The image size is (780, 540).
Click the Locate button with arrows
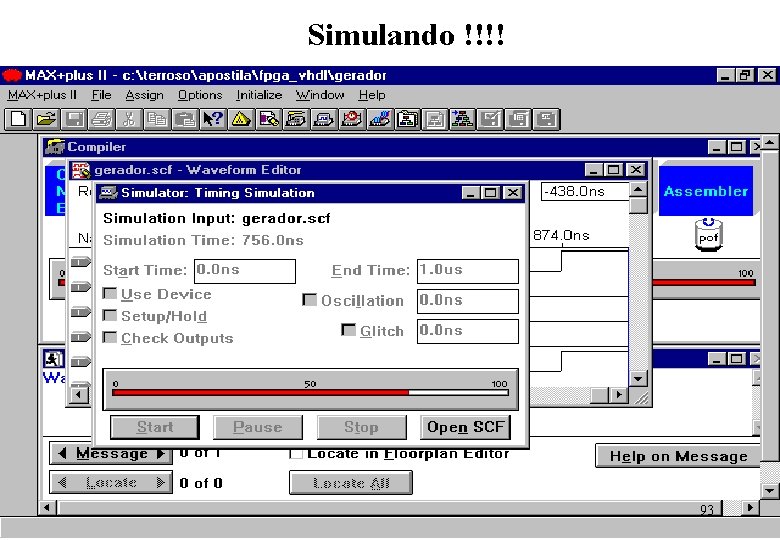pos(111,482)
